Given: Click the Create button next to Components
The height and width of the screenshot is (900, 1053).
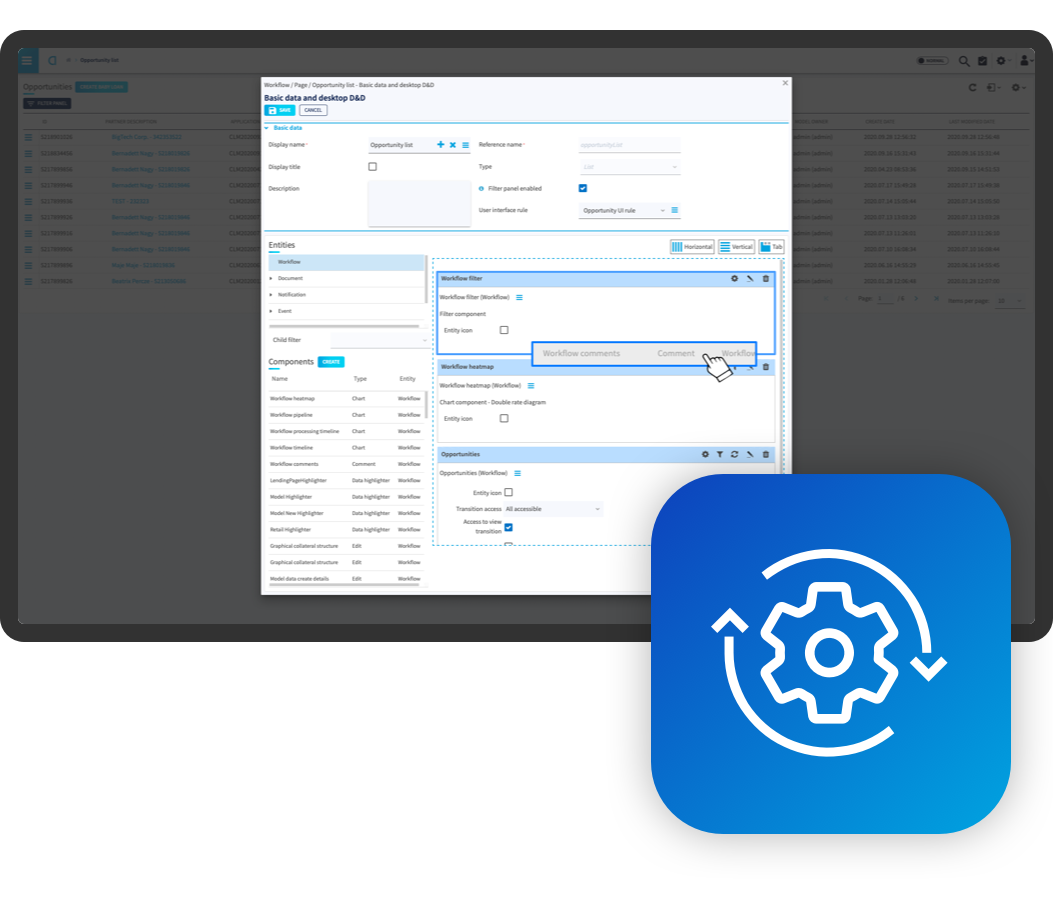Looking at the screenshot, I should point(331,362).
